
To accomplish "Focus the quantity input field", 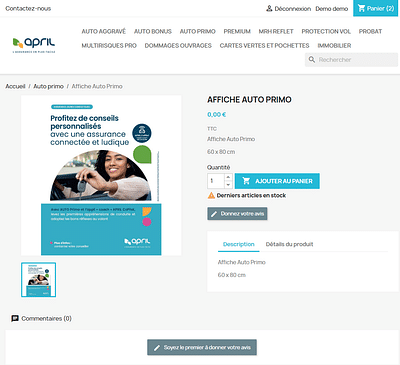I will click(216, 181).
